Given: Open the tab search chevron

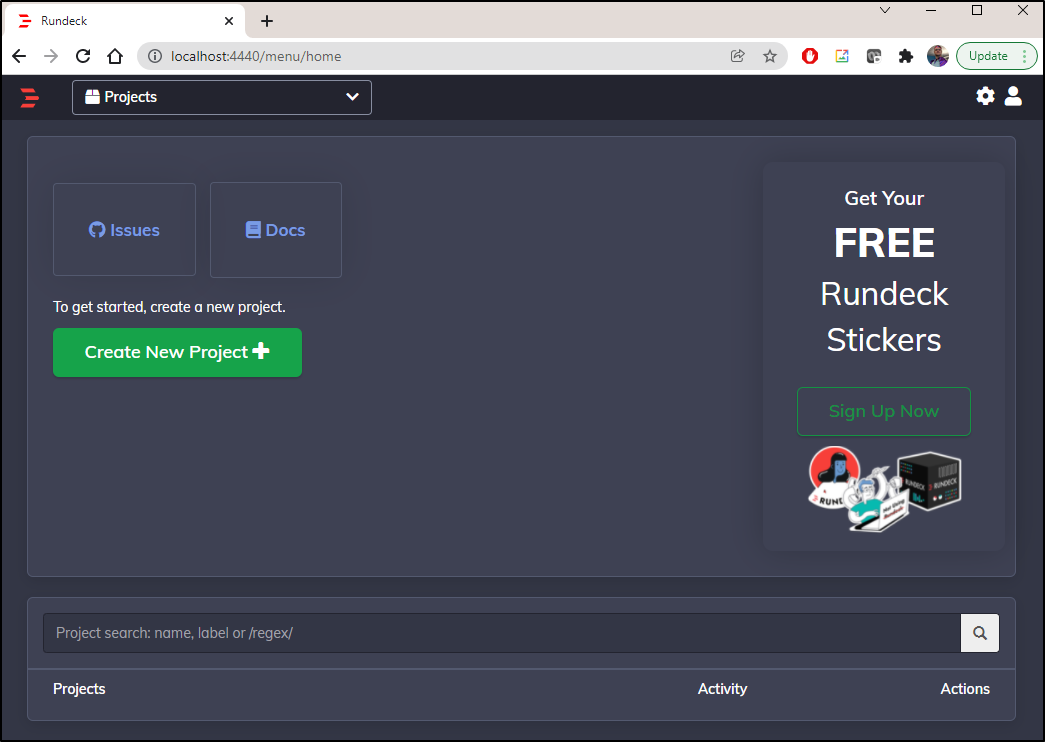Looking at the screenshot, I should coord(885,10).
